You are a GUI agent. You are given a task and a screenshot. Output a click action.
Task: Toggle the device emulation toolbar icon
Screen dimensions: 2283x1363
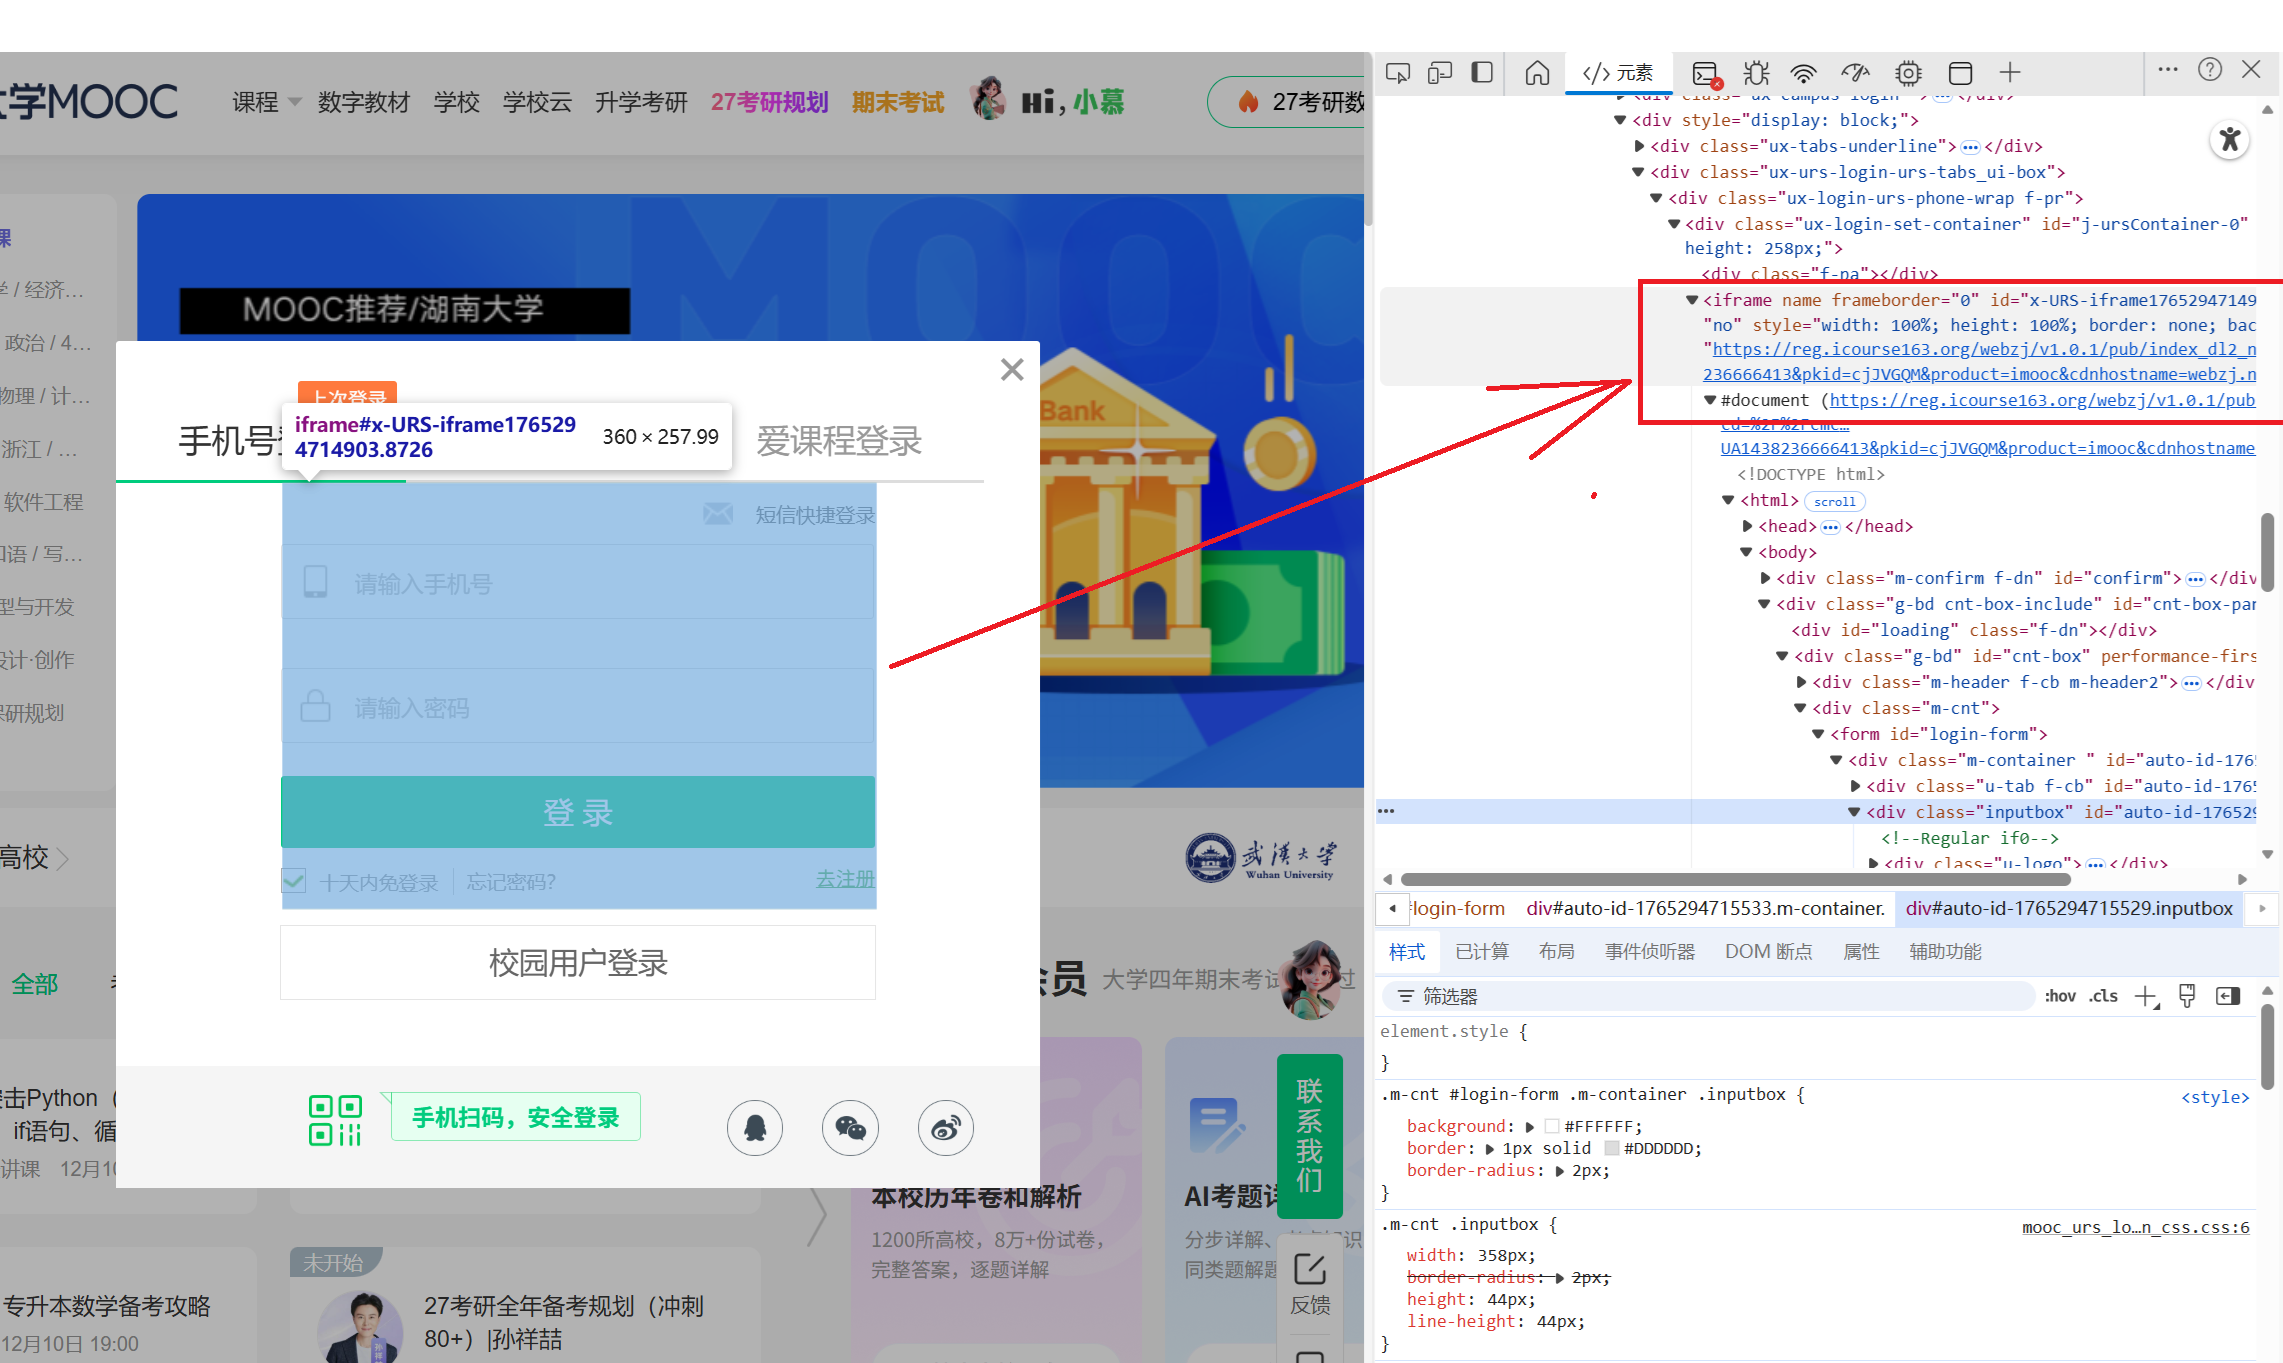(x=1440, y=72)
